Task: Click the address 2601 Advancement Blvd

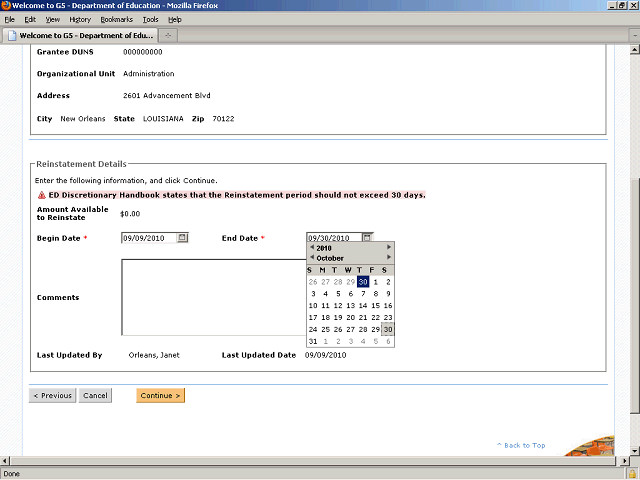Action: click(167, 96)
